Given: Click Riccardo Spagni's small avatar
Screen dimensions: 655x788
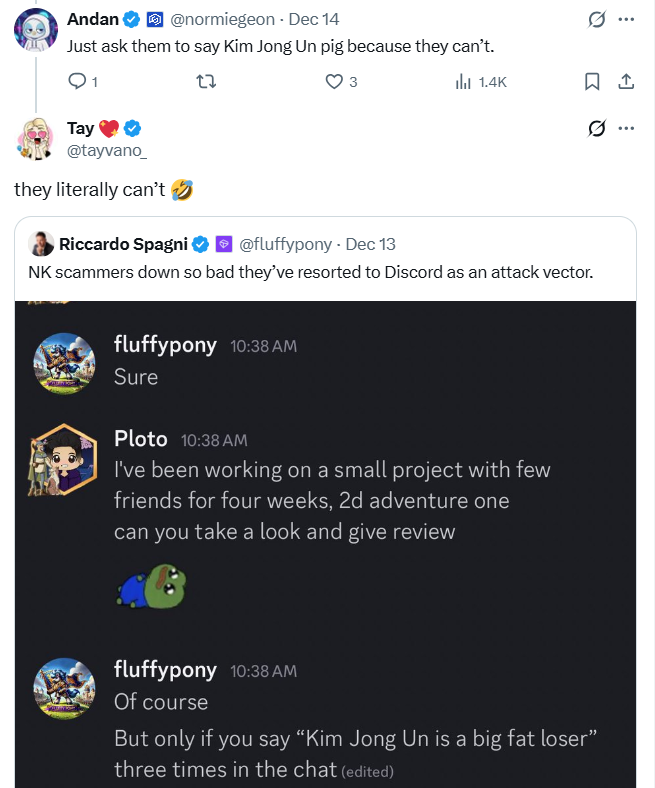Looking at the screenshot, I should (x=42, y=244).
